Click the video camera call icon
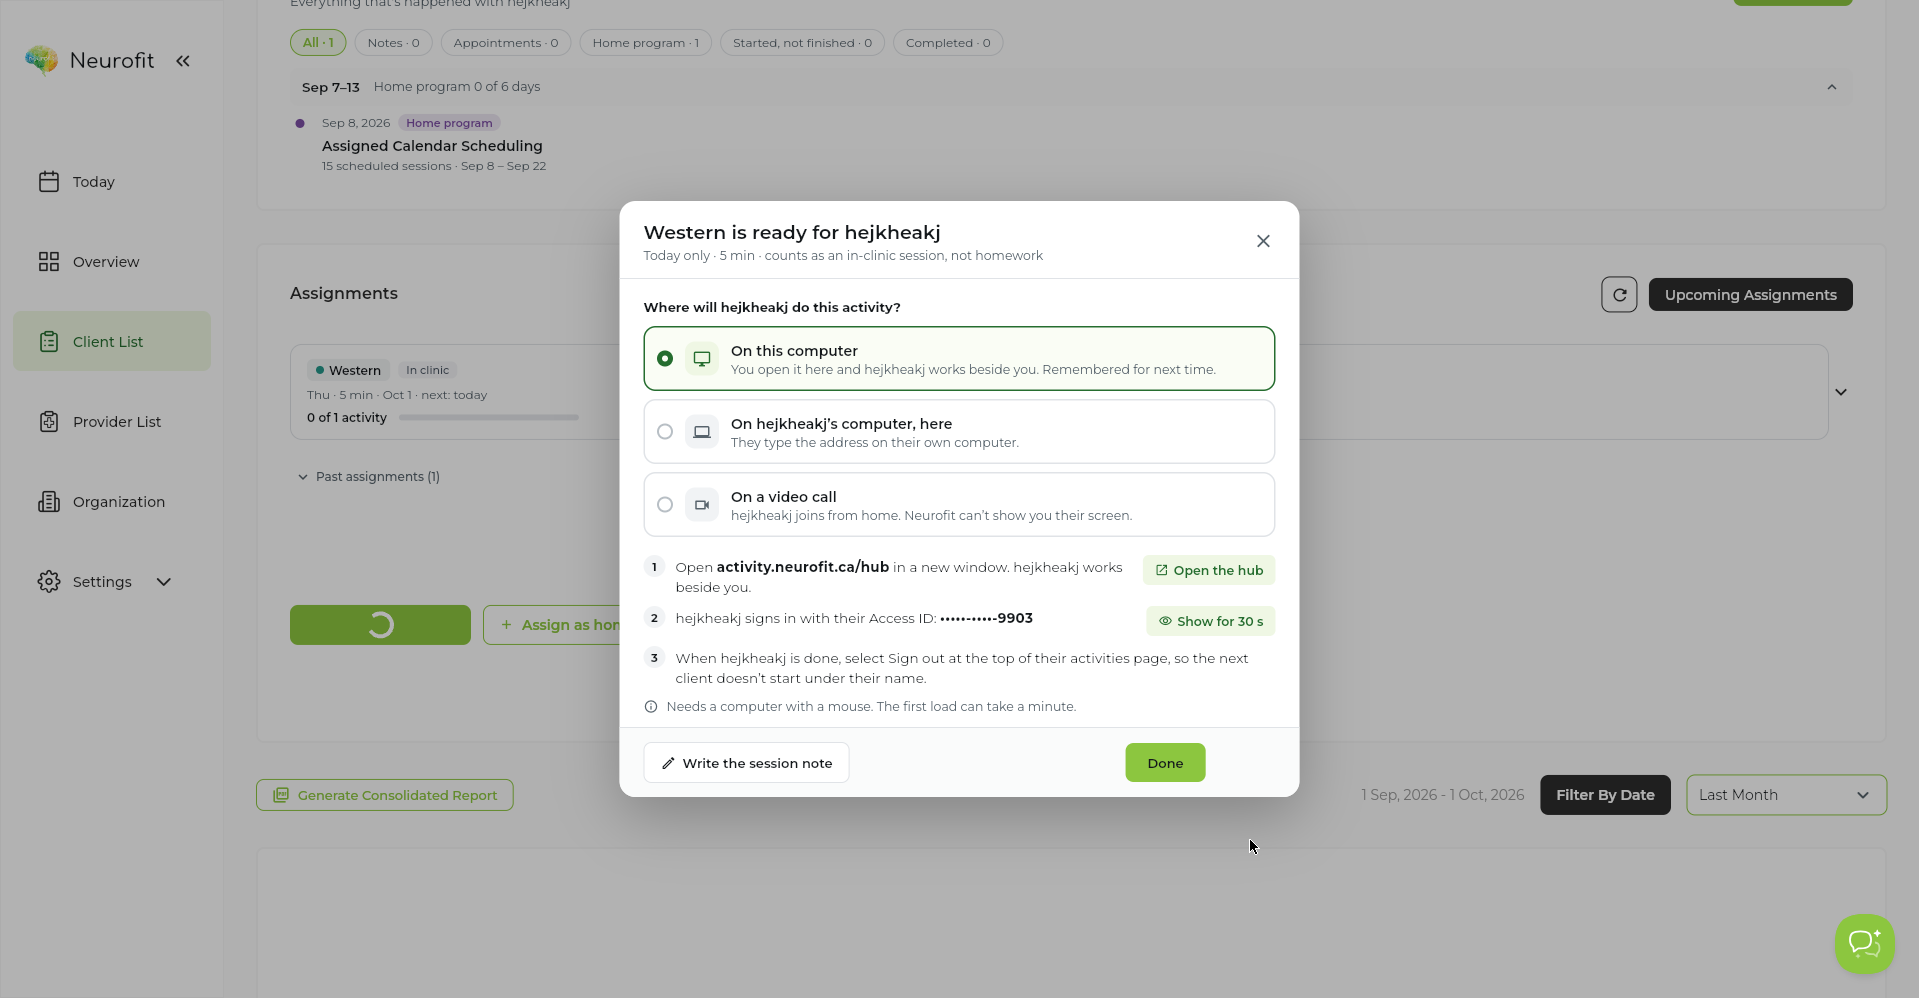Viewport: 1919px width, 998px height. (x=702, y=504)
